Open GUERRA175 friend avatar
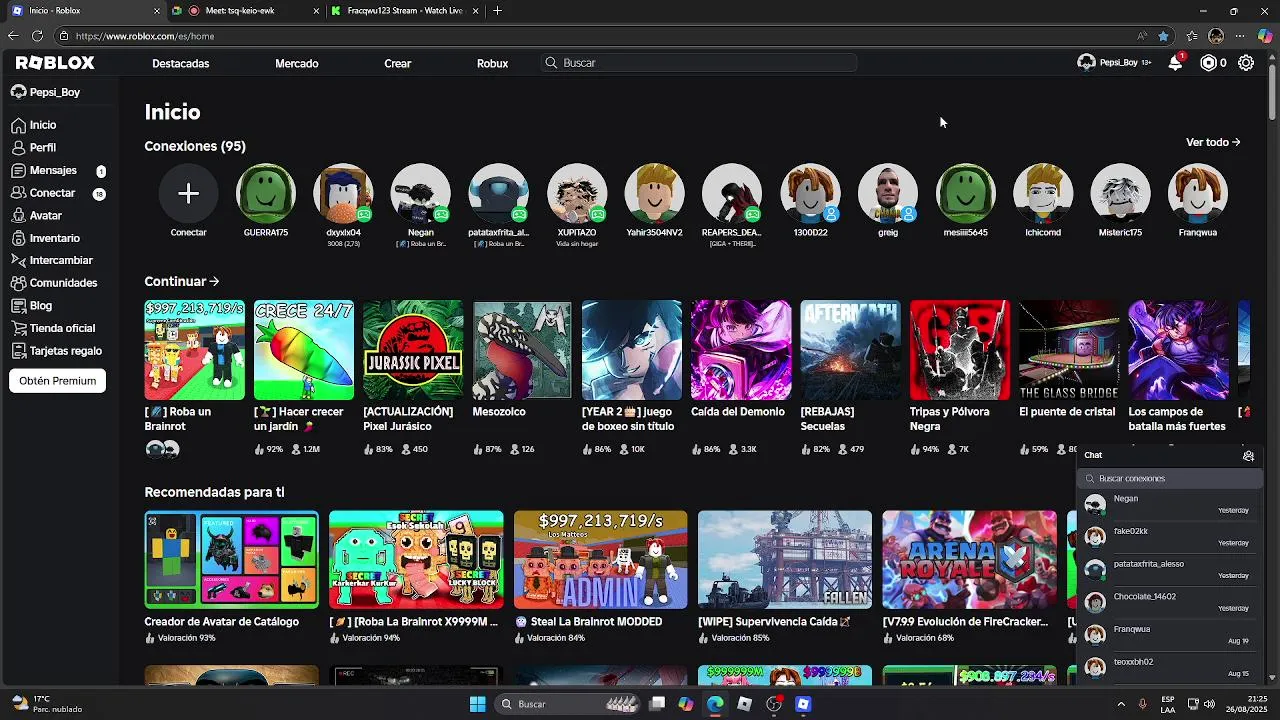This screenshot has width=1280, height=720. coord(266,193)
